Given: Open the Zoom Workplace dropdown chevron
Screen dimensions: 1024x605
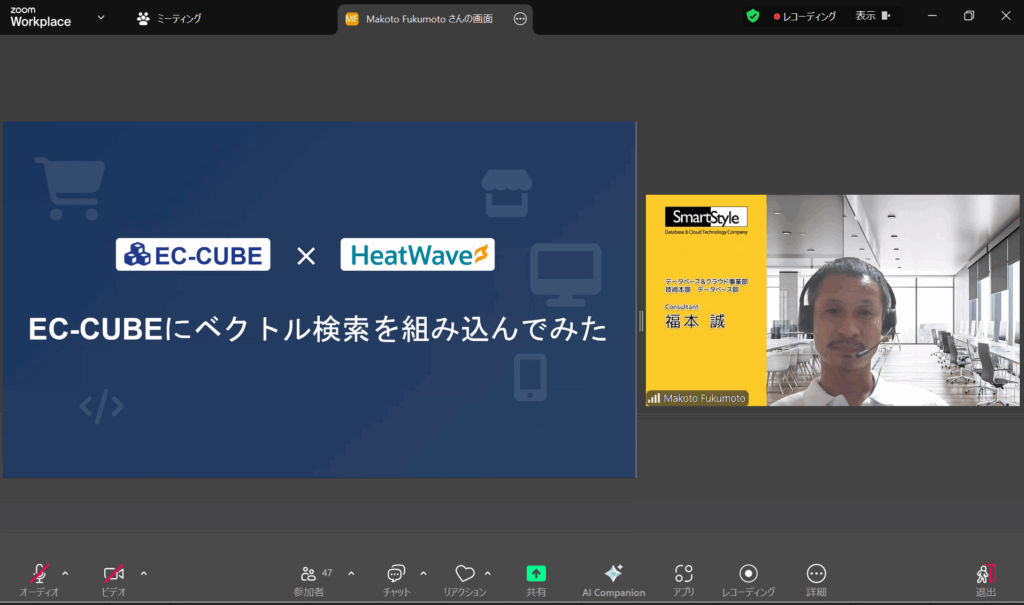Looking at the screenshot, I should [x=101, y=18].
